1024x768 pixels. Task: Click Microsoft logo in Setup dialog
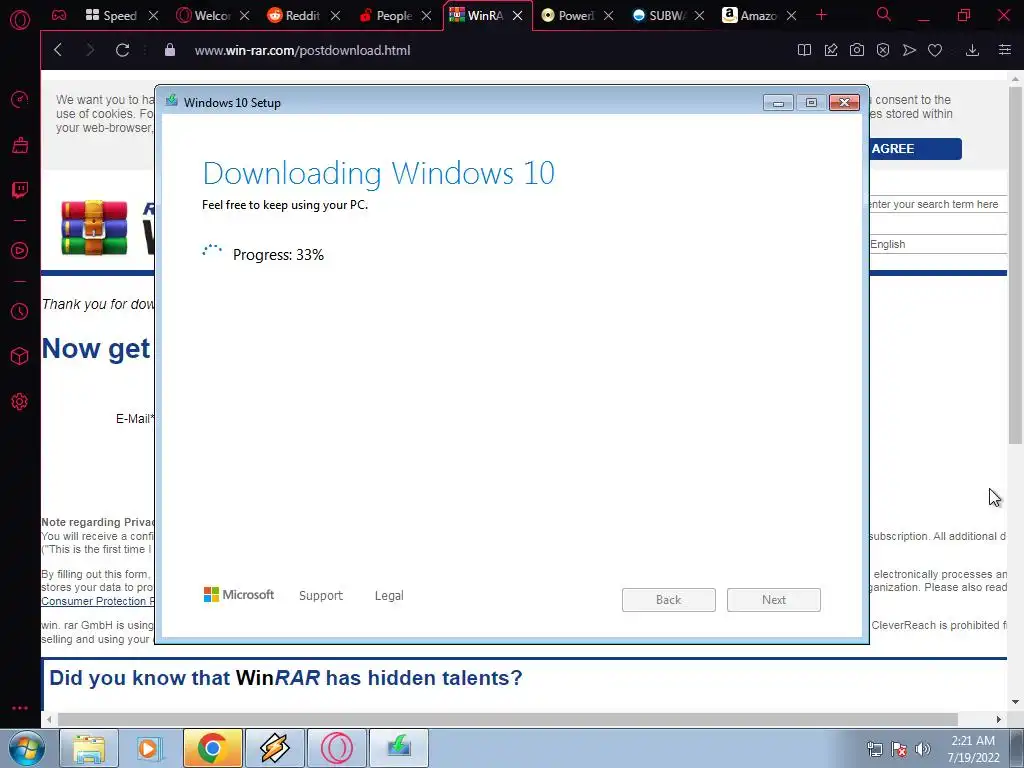click(x=239, y=595)
